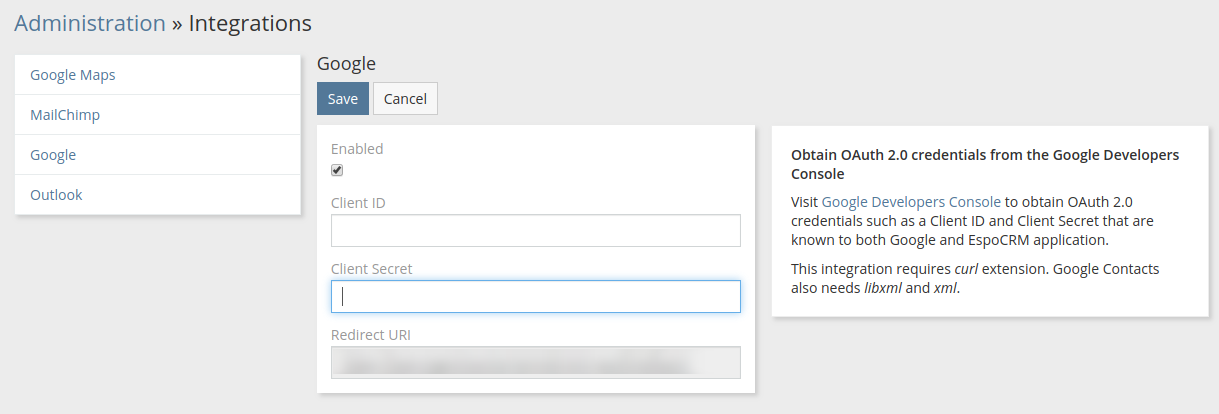Click the Integrations page title
This screenshot has height=414, width=1219.
click(x=250, y=23)
